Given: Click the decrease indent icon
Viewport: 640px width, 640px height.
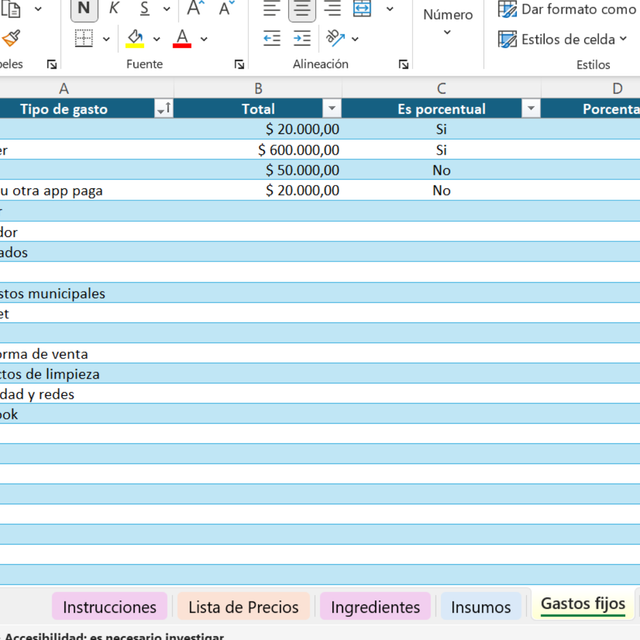Looking at the screenshot, I should click(272, 39).
